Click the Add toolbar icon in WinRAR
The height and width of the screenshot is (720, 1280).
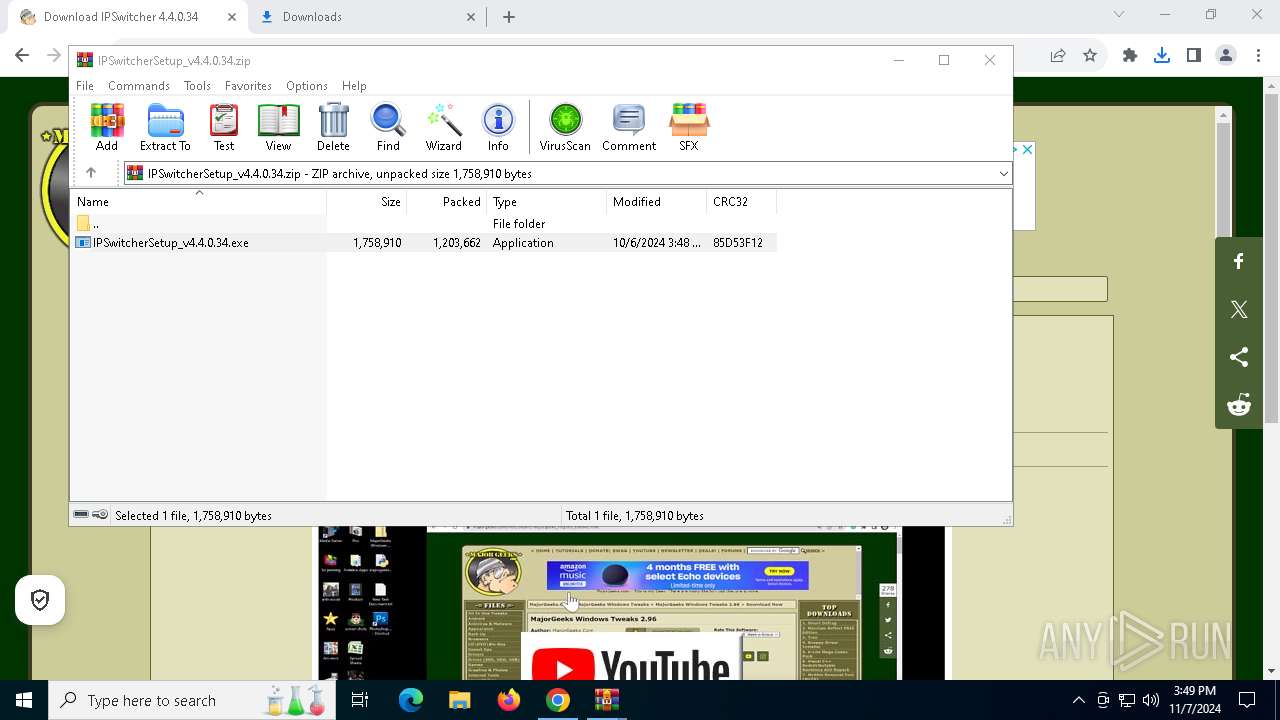107,127
